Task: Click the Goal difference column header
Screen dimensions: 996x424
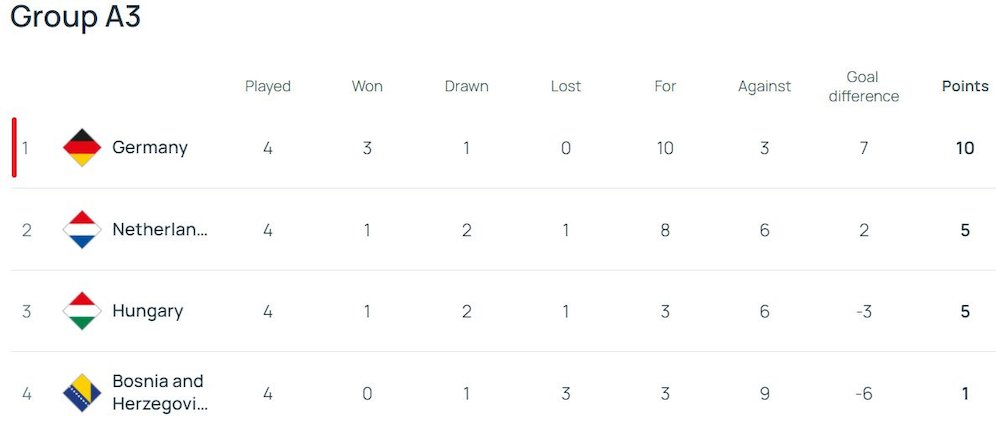Action: [863, 86]
